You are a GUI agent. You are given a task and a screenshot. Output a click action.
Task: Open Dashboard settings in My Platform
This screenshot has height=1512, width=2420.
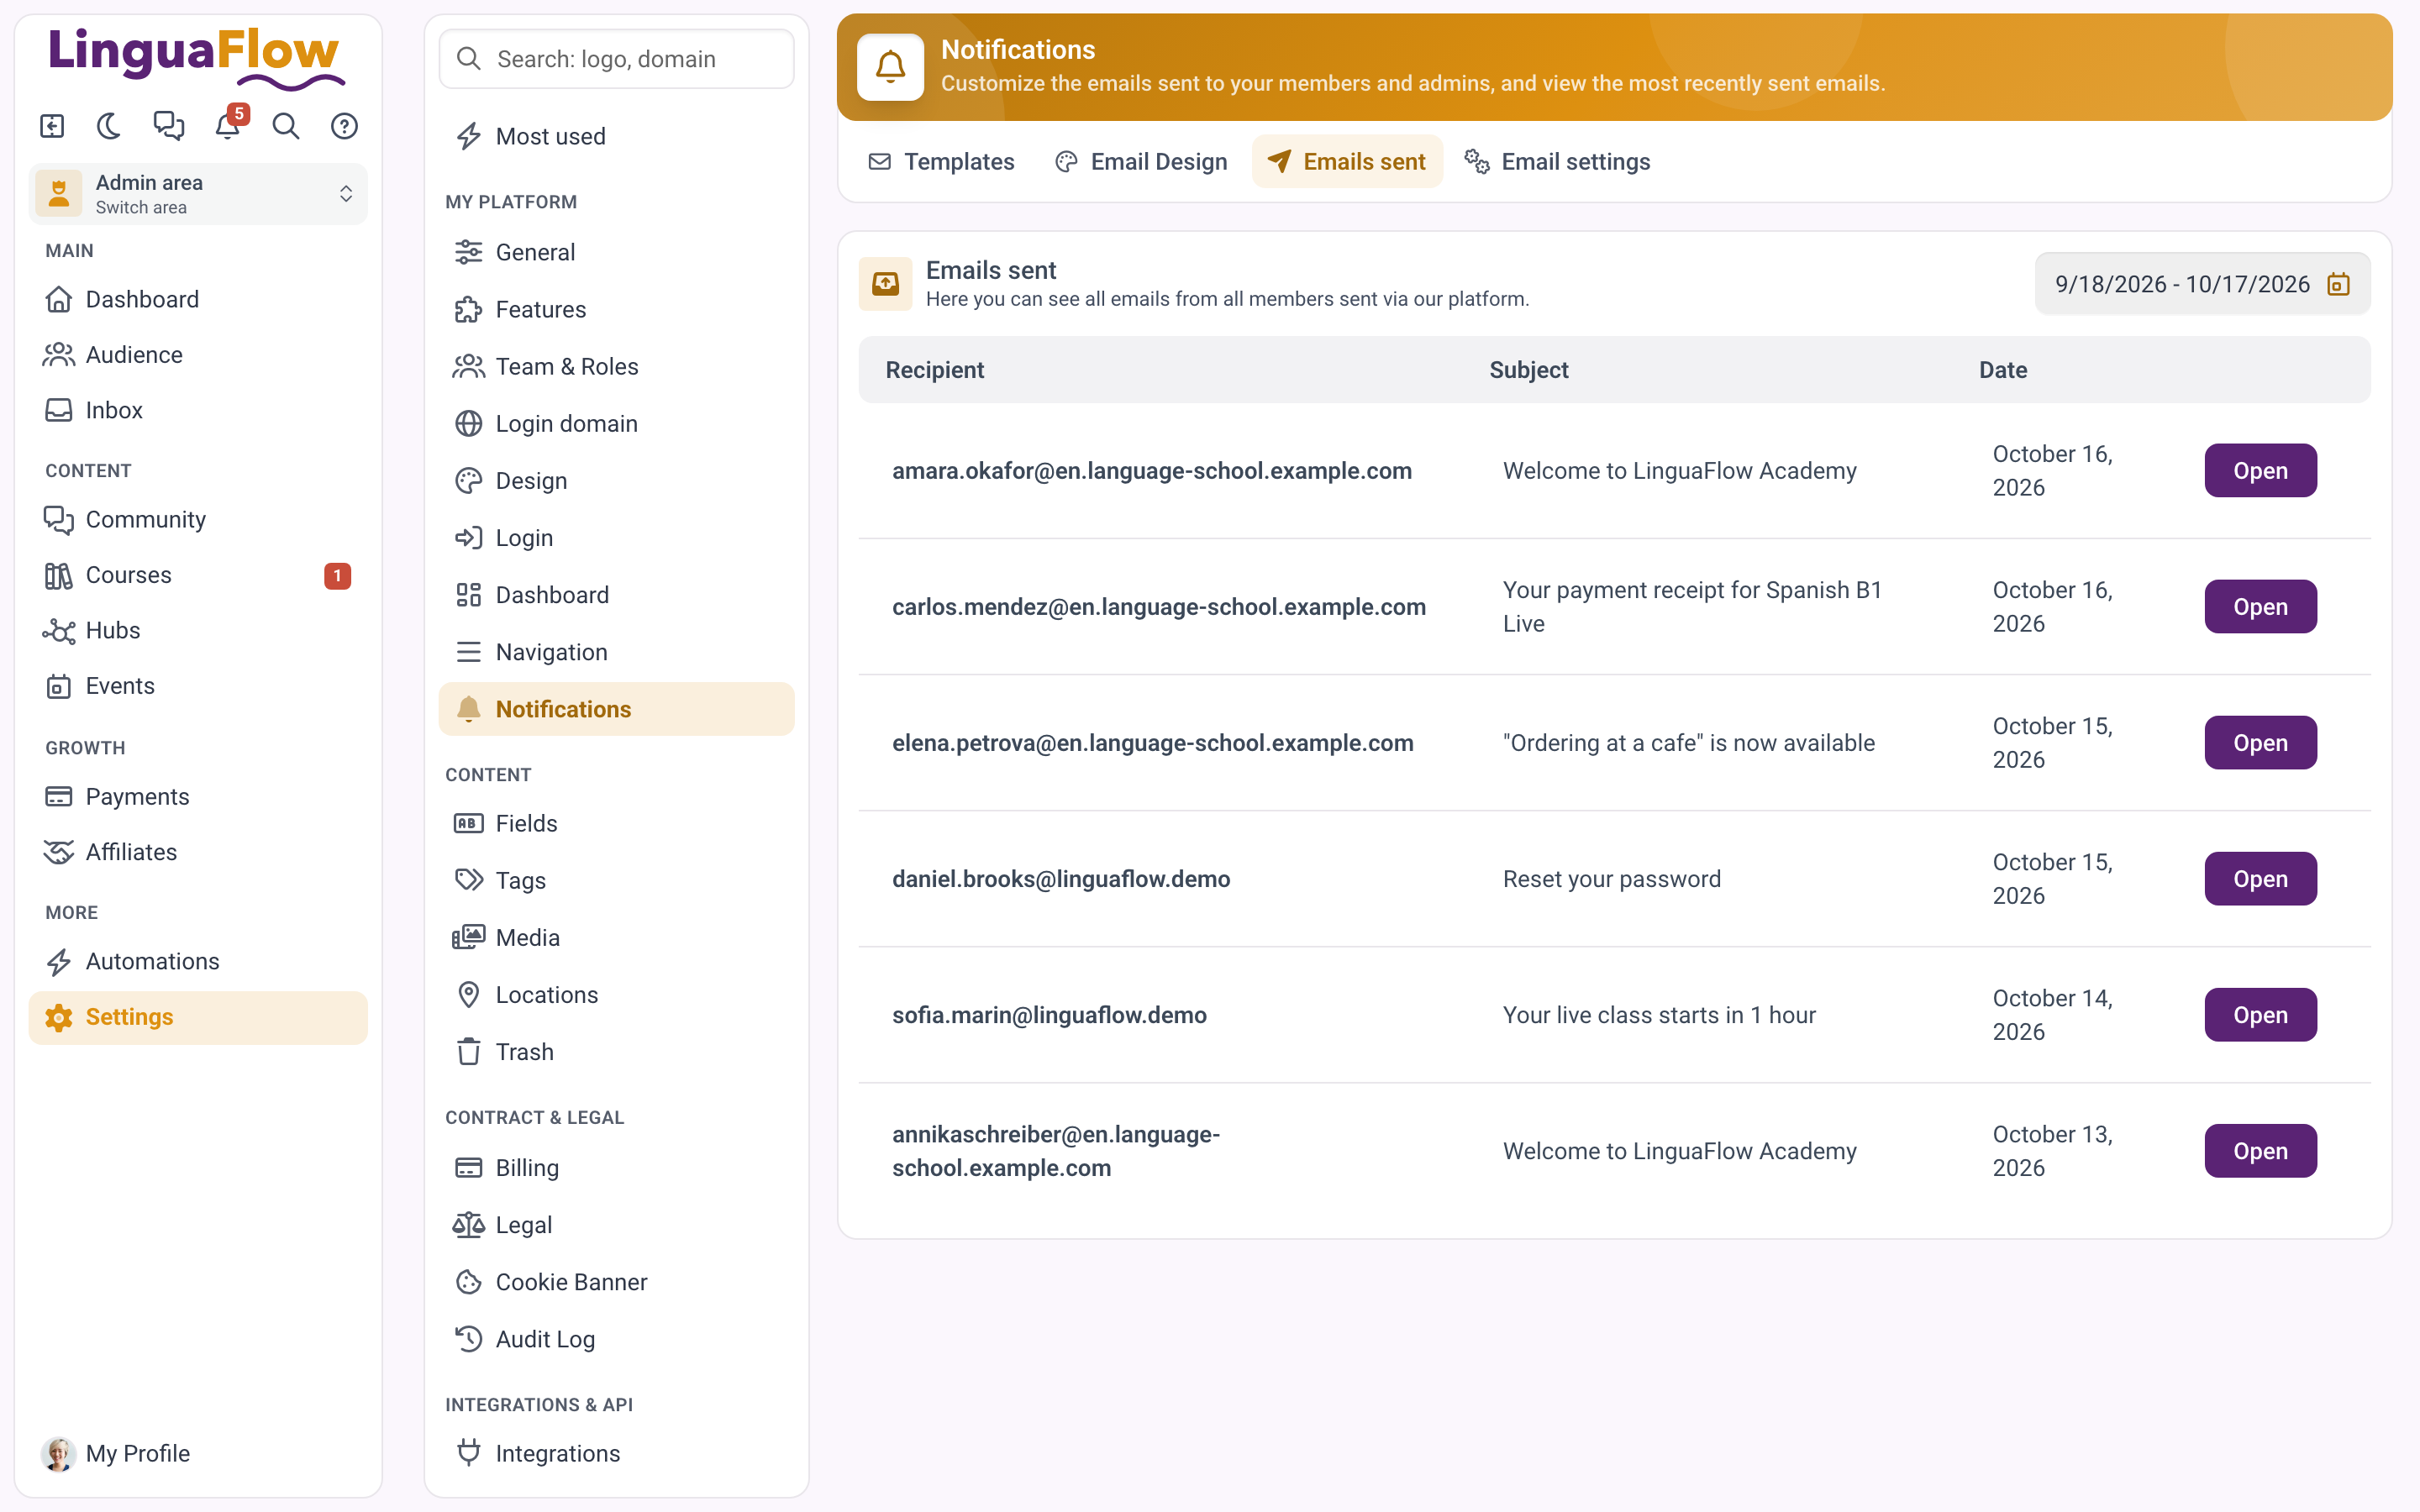[617, 595]
